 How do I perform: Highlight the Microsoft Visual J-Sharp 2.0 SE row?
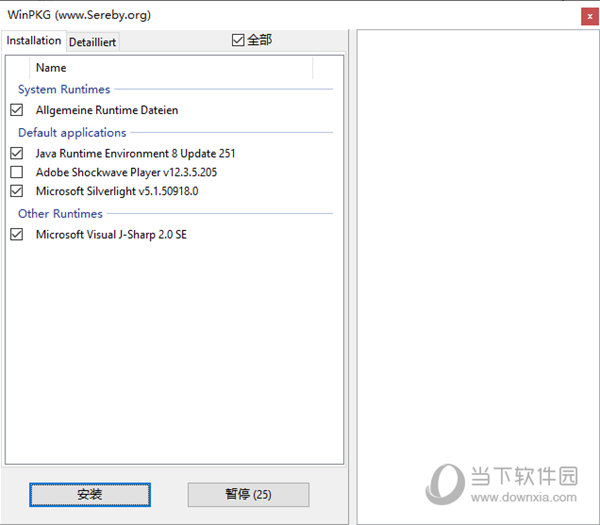[111, 235]
